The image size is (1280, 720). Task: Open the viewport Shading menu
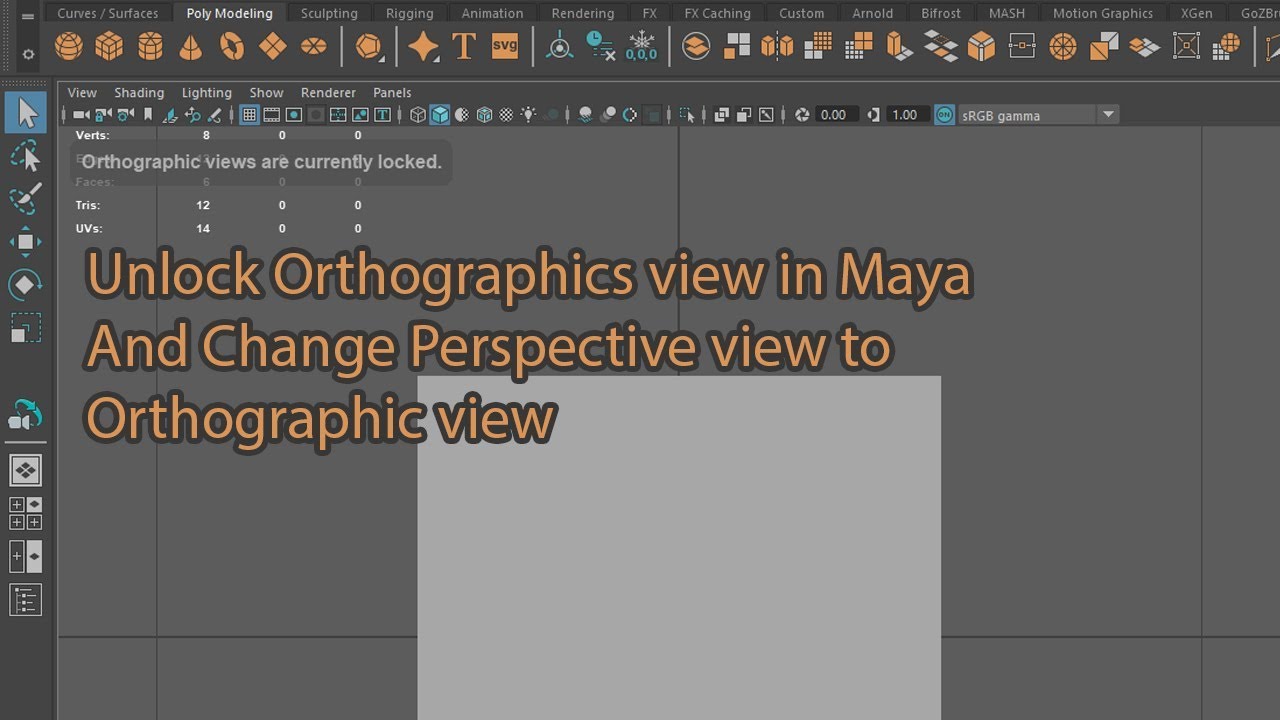(139, 92)
